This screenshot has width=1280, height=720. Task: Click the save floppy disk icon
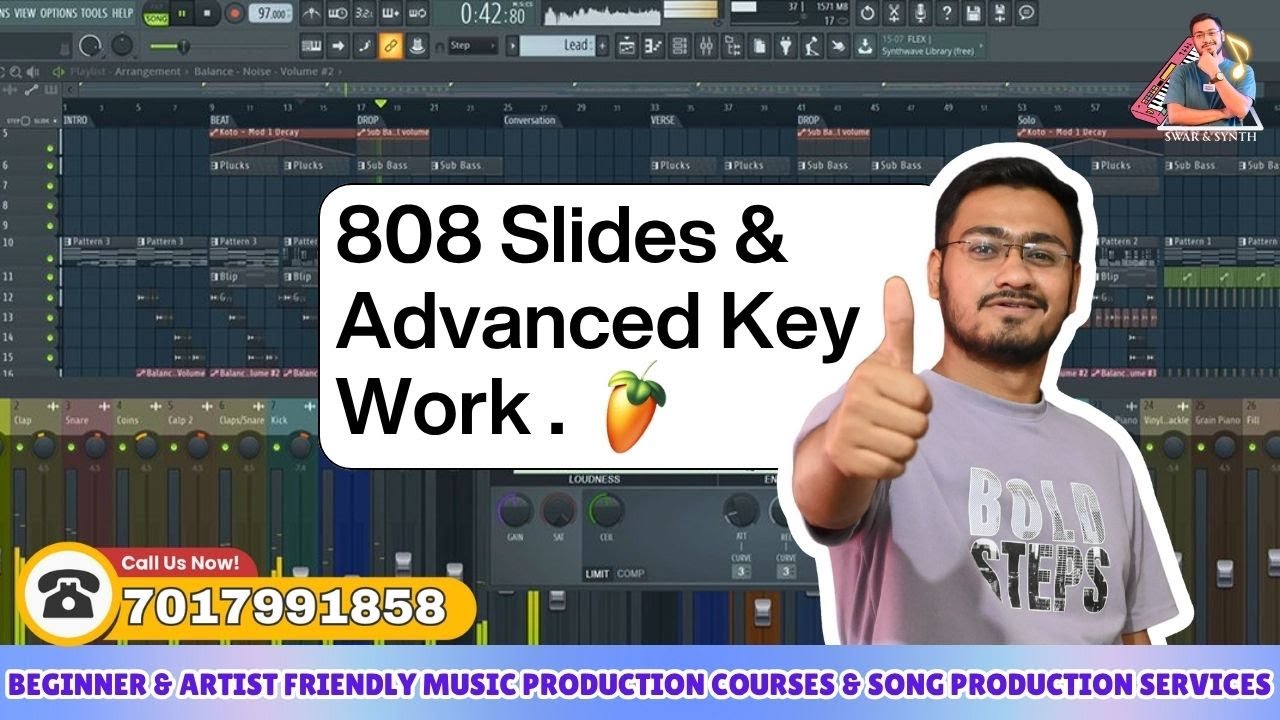(x=973, y=14)
